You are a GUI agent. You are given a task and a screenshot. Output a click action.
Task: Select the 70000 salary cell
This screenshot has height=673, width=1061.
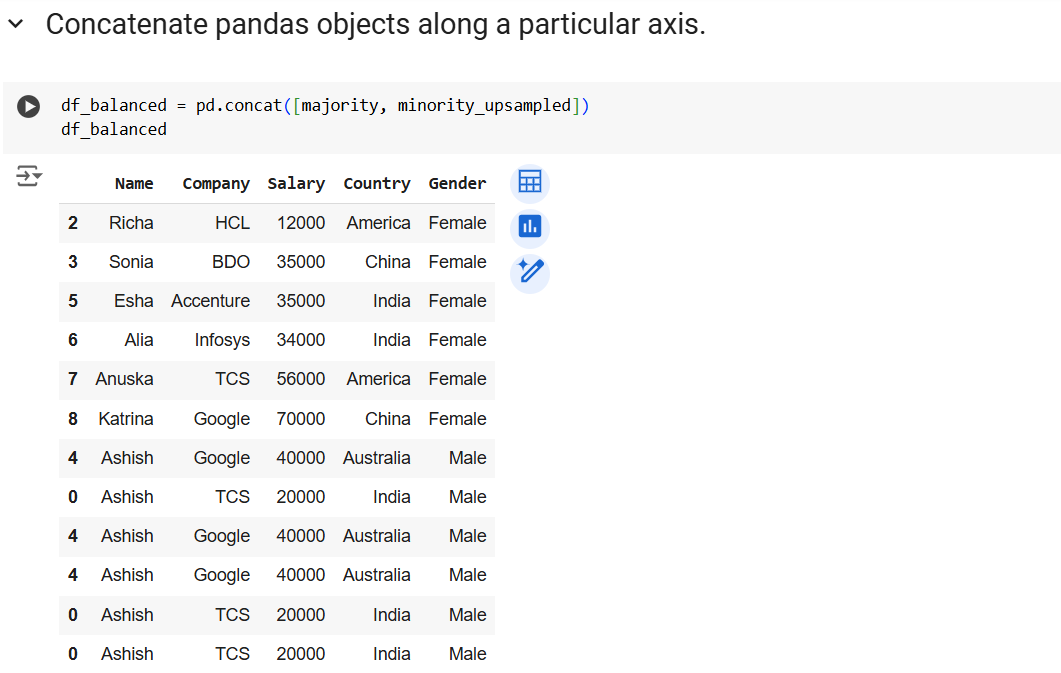click(x=301, y=419)
